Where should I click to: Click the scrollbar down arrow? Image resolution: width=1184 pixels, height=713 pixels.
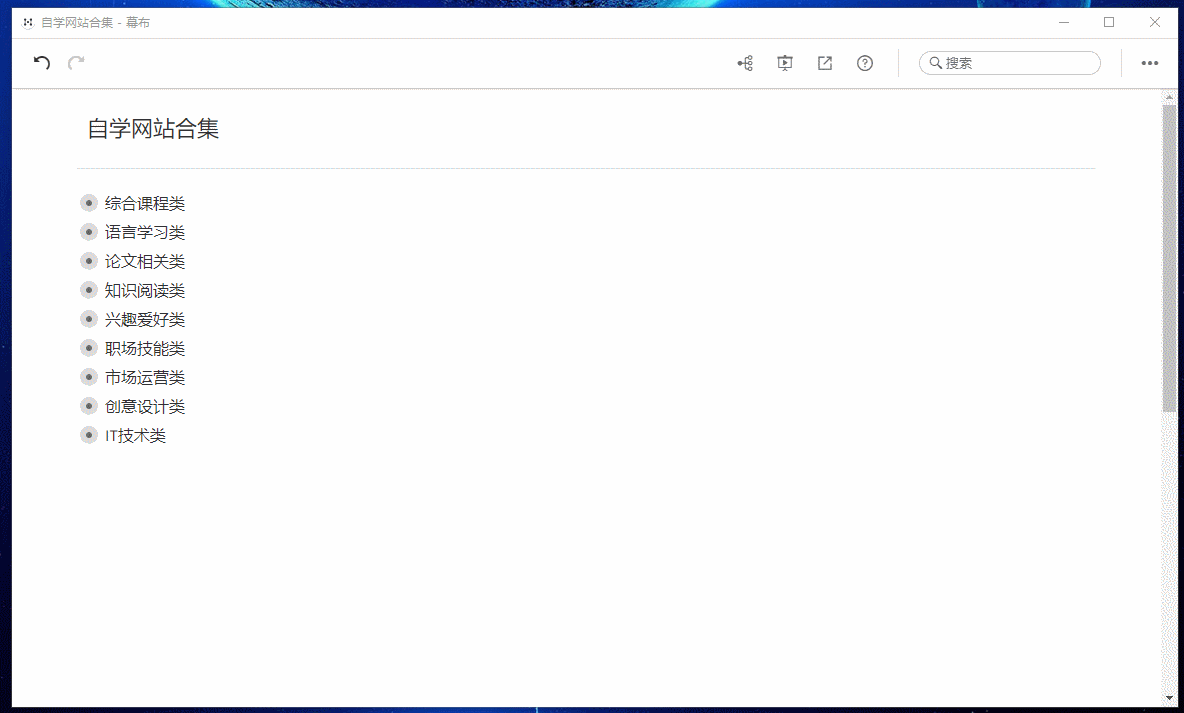coord(1169,699)
